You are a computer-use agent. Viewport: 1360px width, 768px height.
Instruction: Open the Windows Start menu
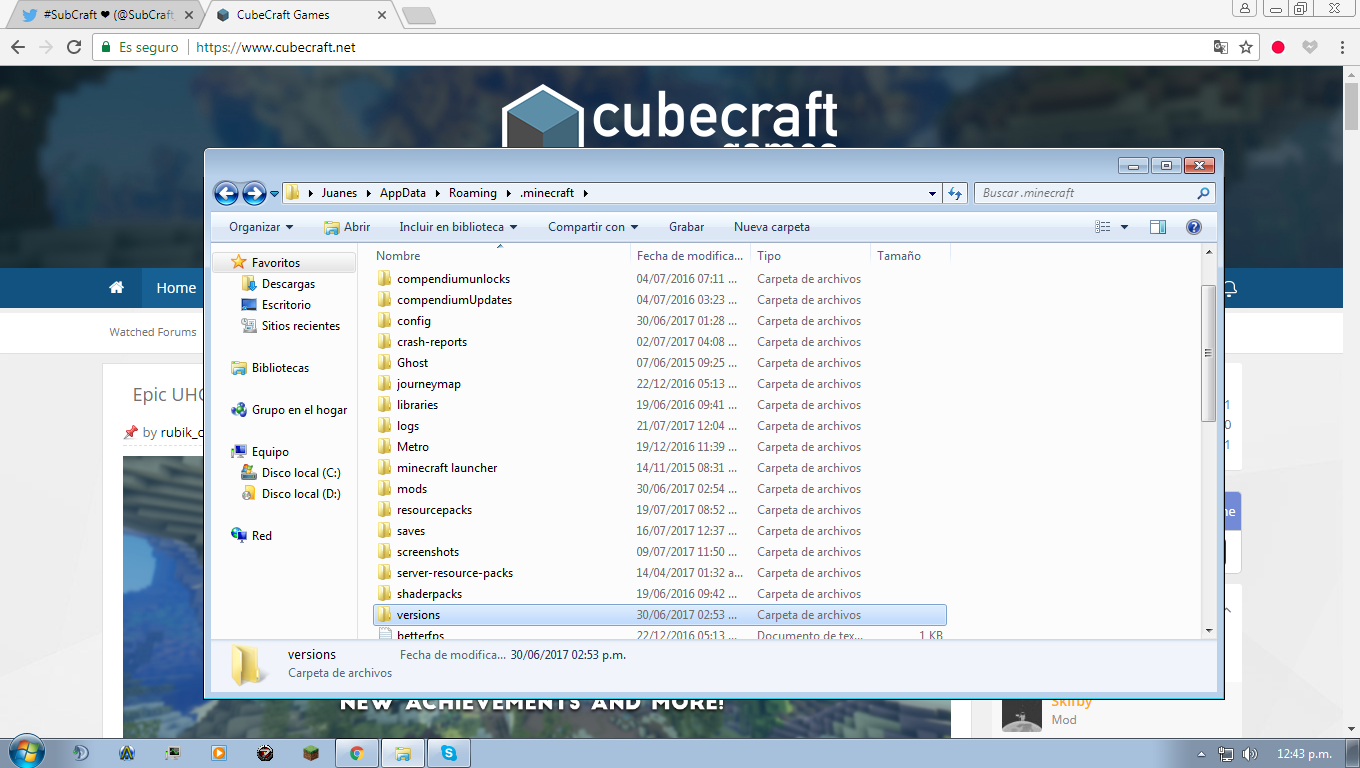pyautogui.click(x=25, y=752)
